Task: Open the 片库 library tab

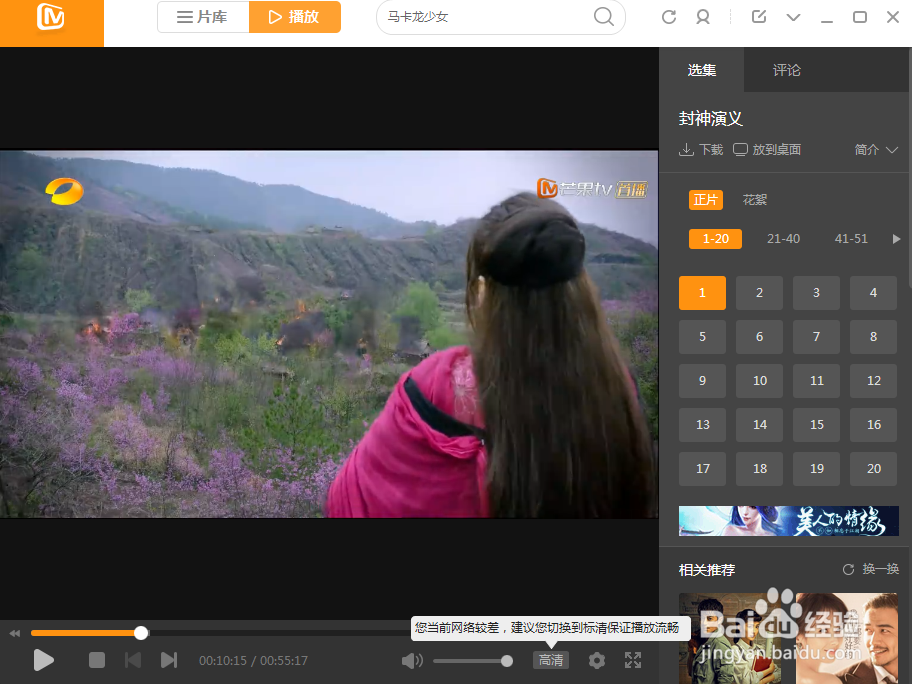Action: coord(203,17)
